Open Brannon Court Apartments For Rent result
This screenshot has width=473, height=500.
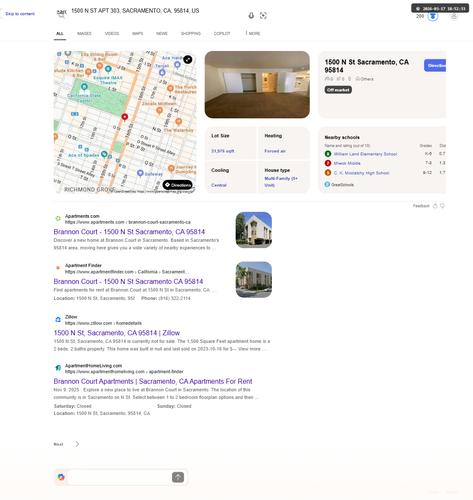click(x=153, y=381)
